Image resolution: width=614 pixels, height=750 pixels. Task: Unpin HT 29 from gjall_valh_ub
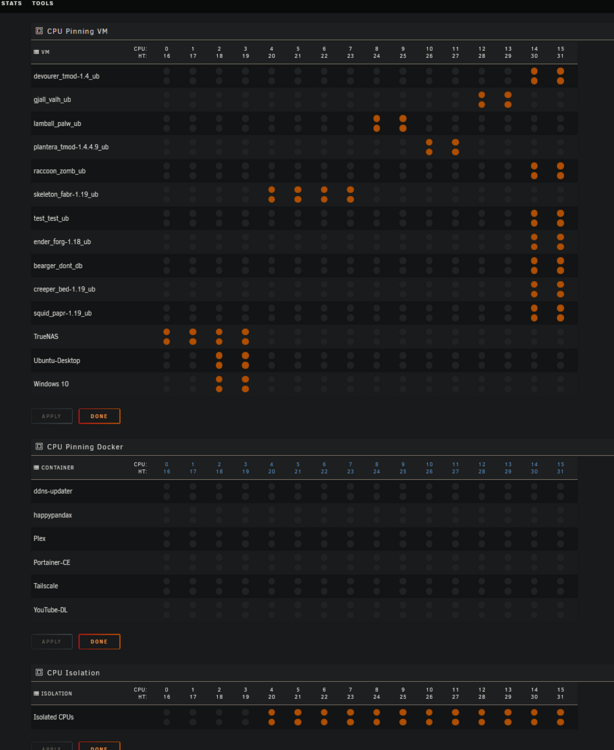[x=508, y=104]
